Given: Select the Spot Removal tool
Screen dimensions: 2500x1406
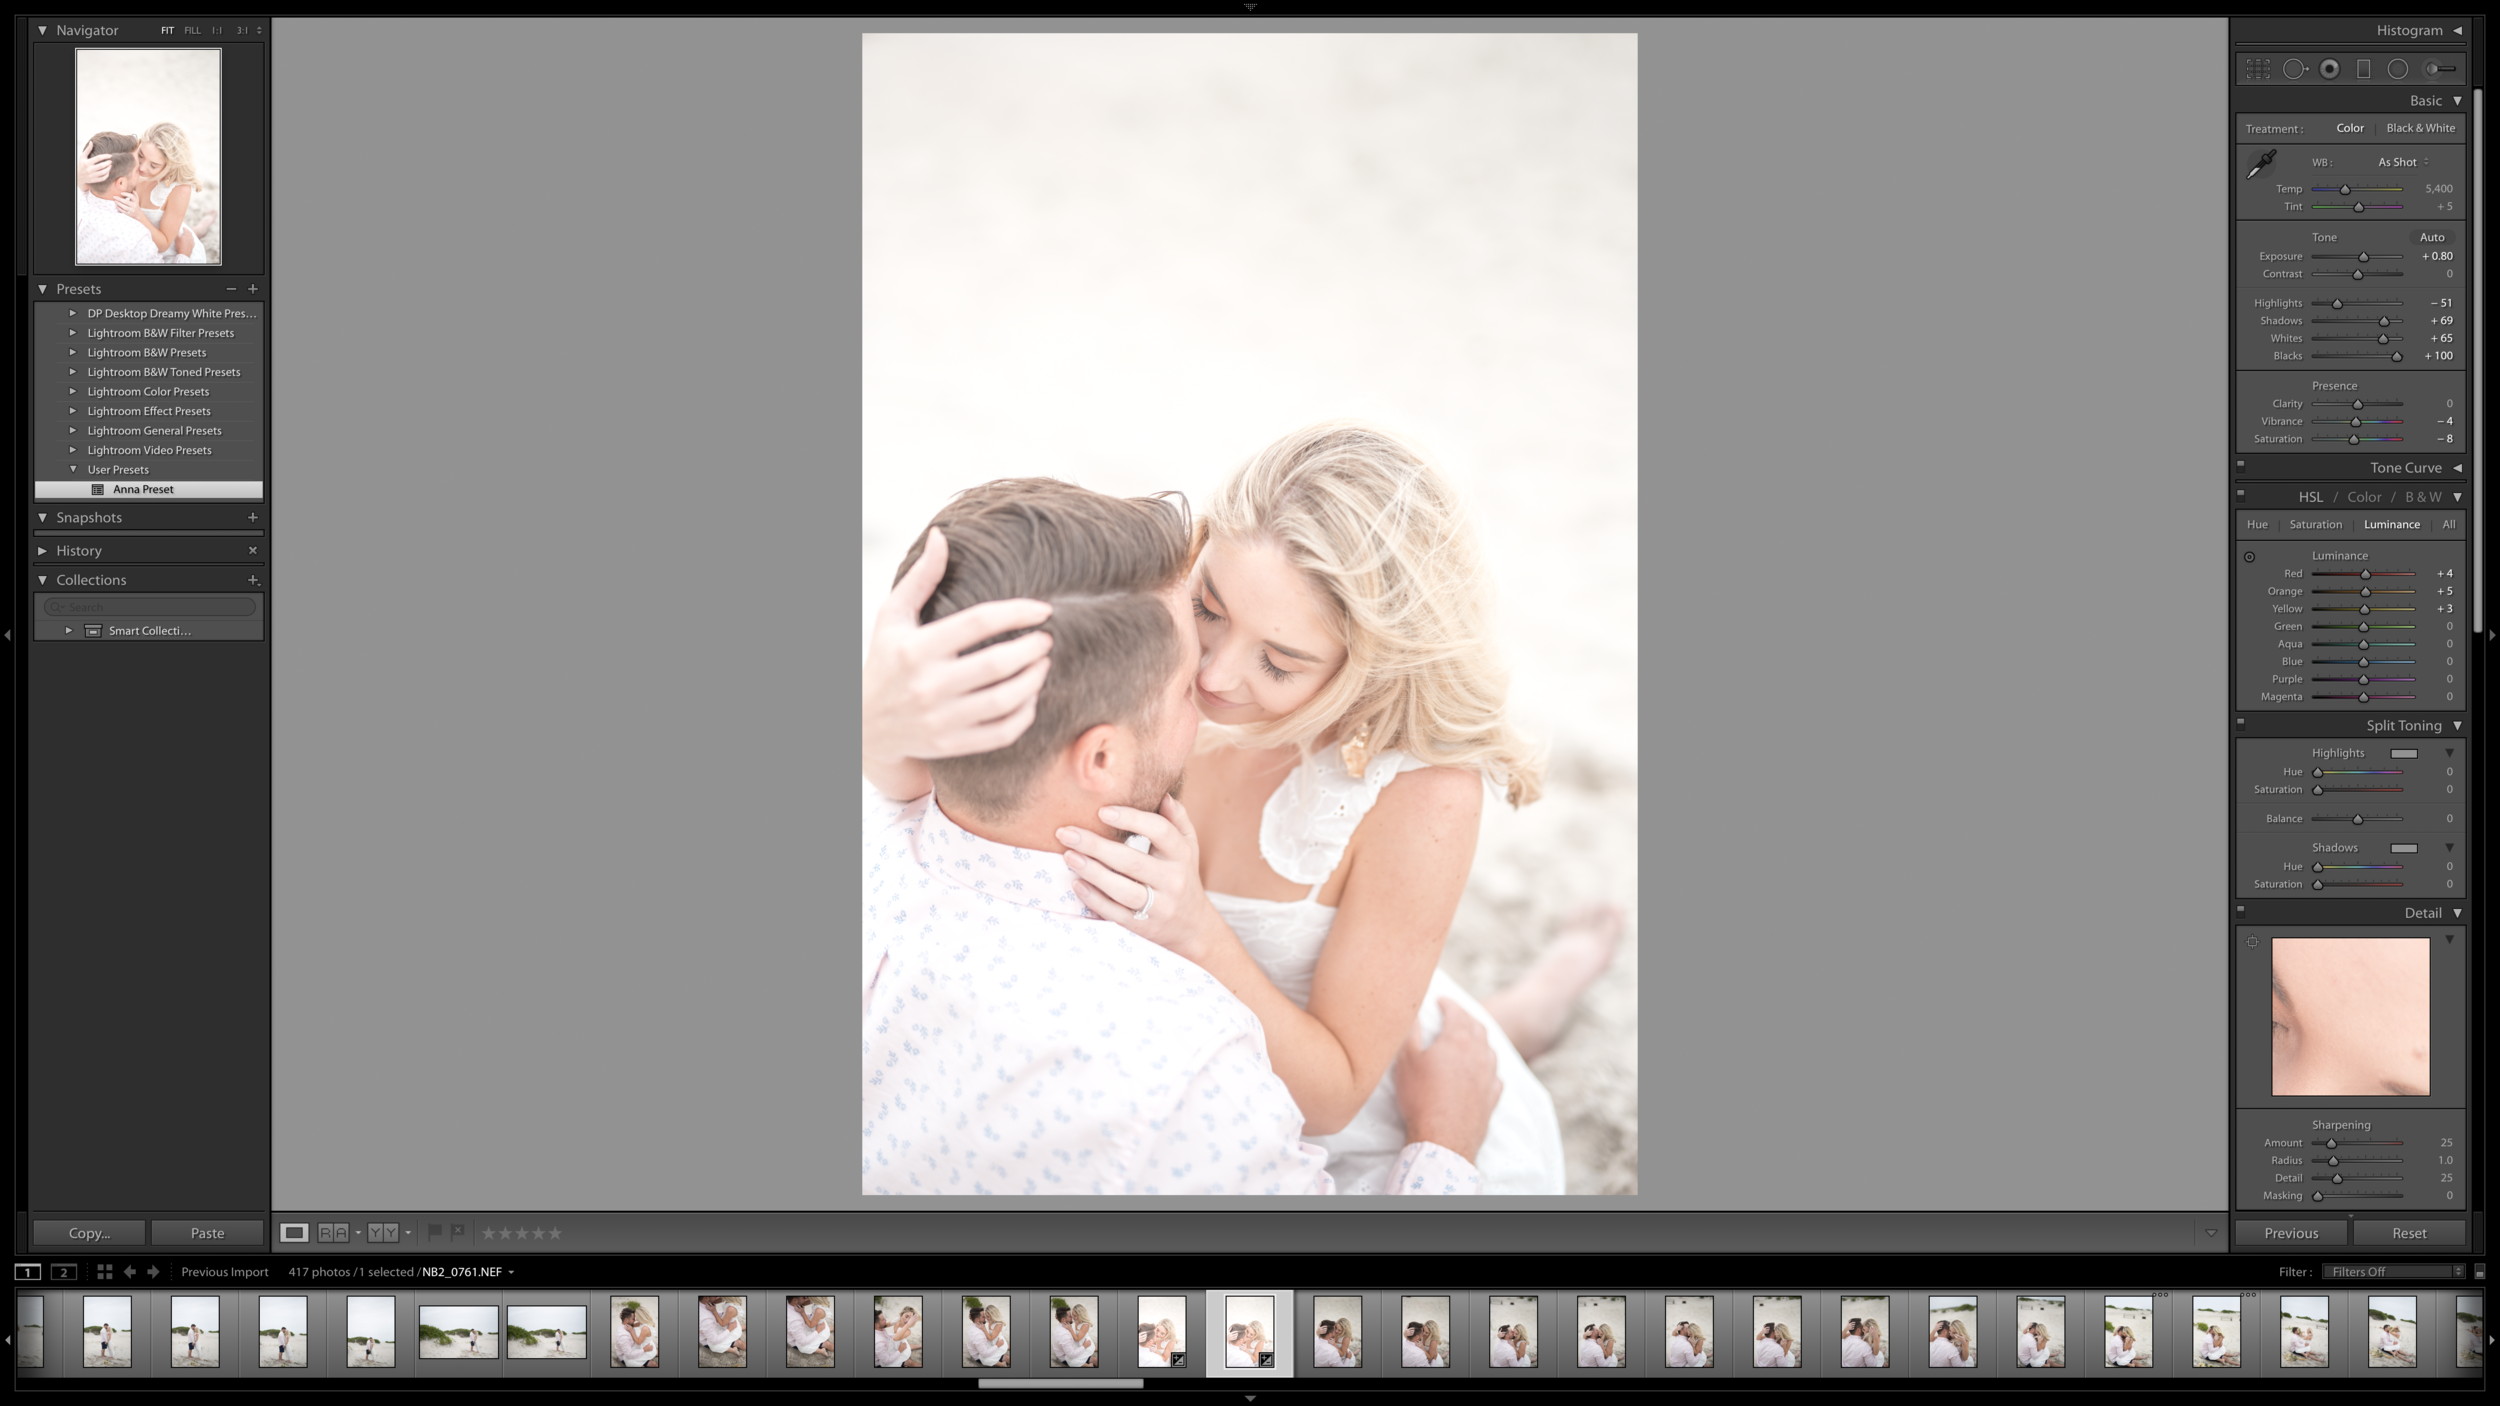Looking at the screenshot, I should tap(2294, 69).
